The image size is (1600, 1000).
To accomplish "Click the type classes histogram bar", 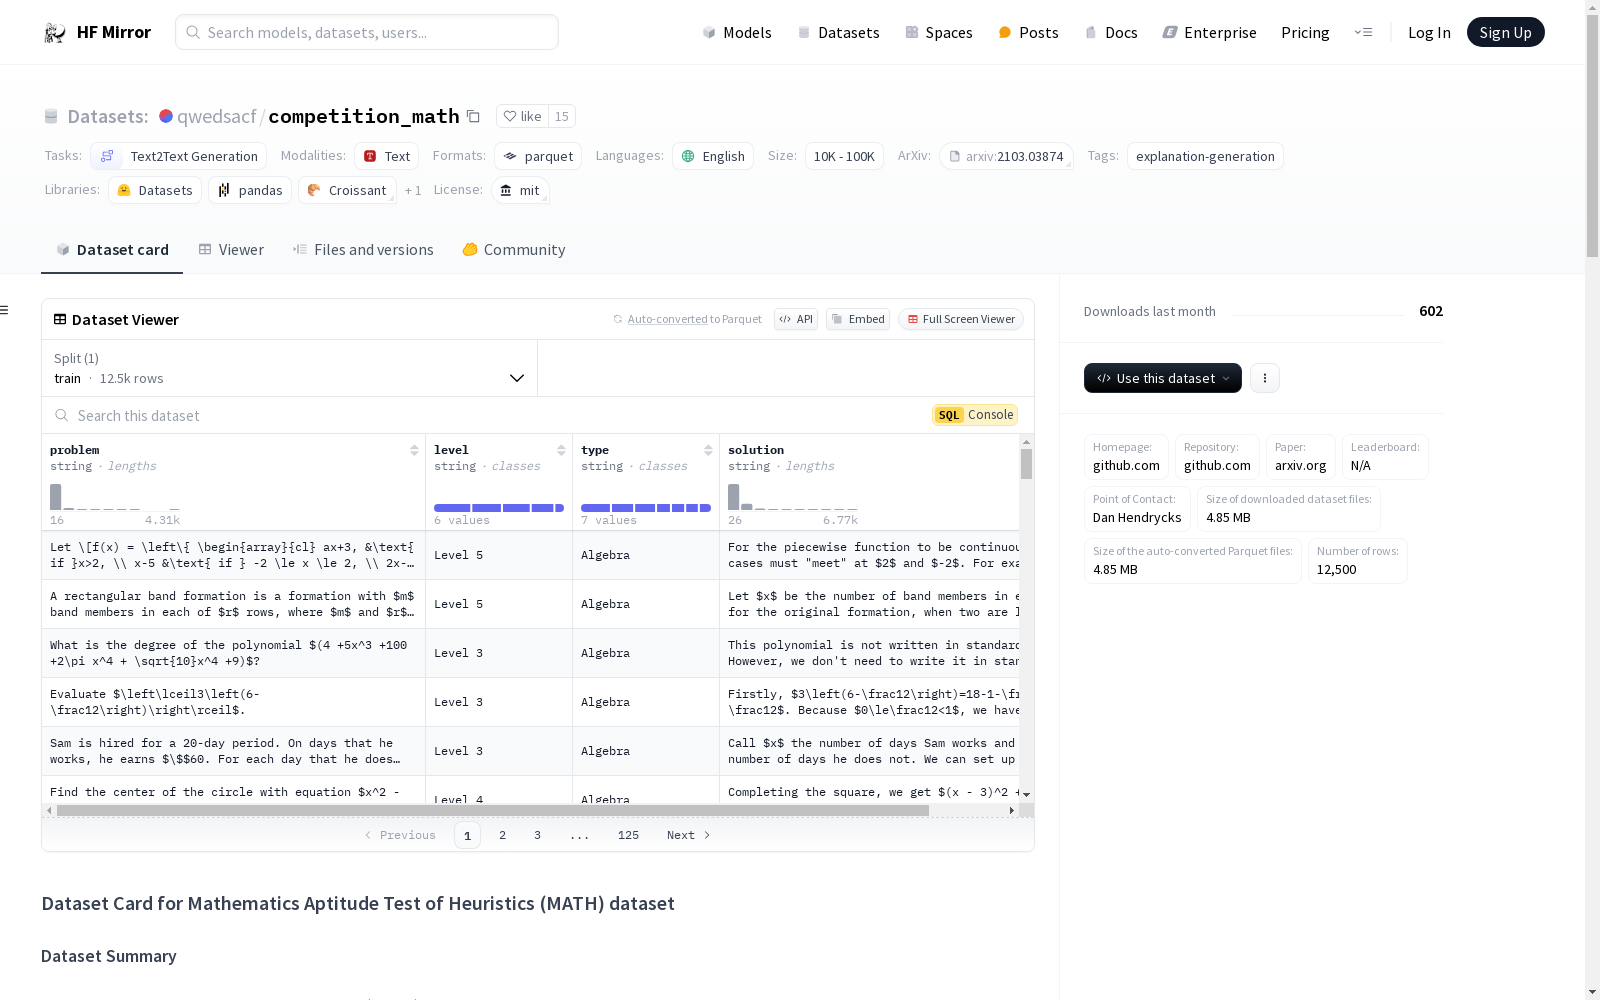I will pyautogui.click(x=645, y=508).
